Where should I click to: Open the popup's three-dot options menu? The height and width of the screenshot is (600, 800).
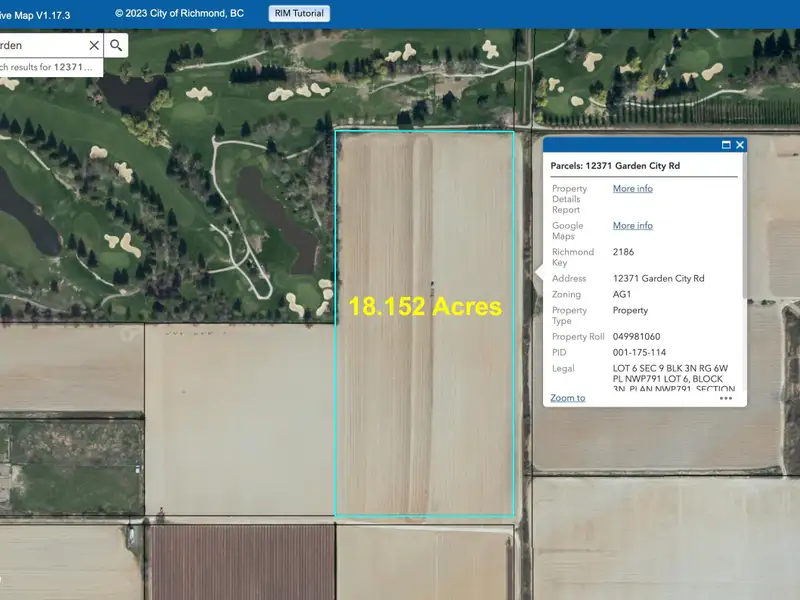pyautogui.click(x=726, y=398)
